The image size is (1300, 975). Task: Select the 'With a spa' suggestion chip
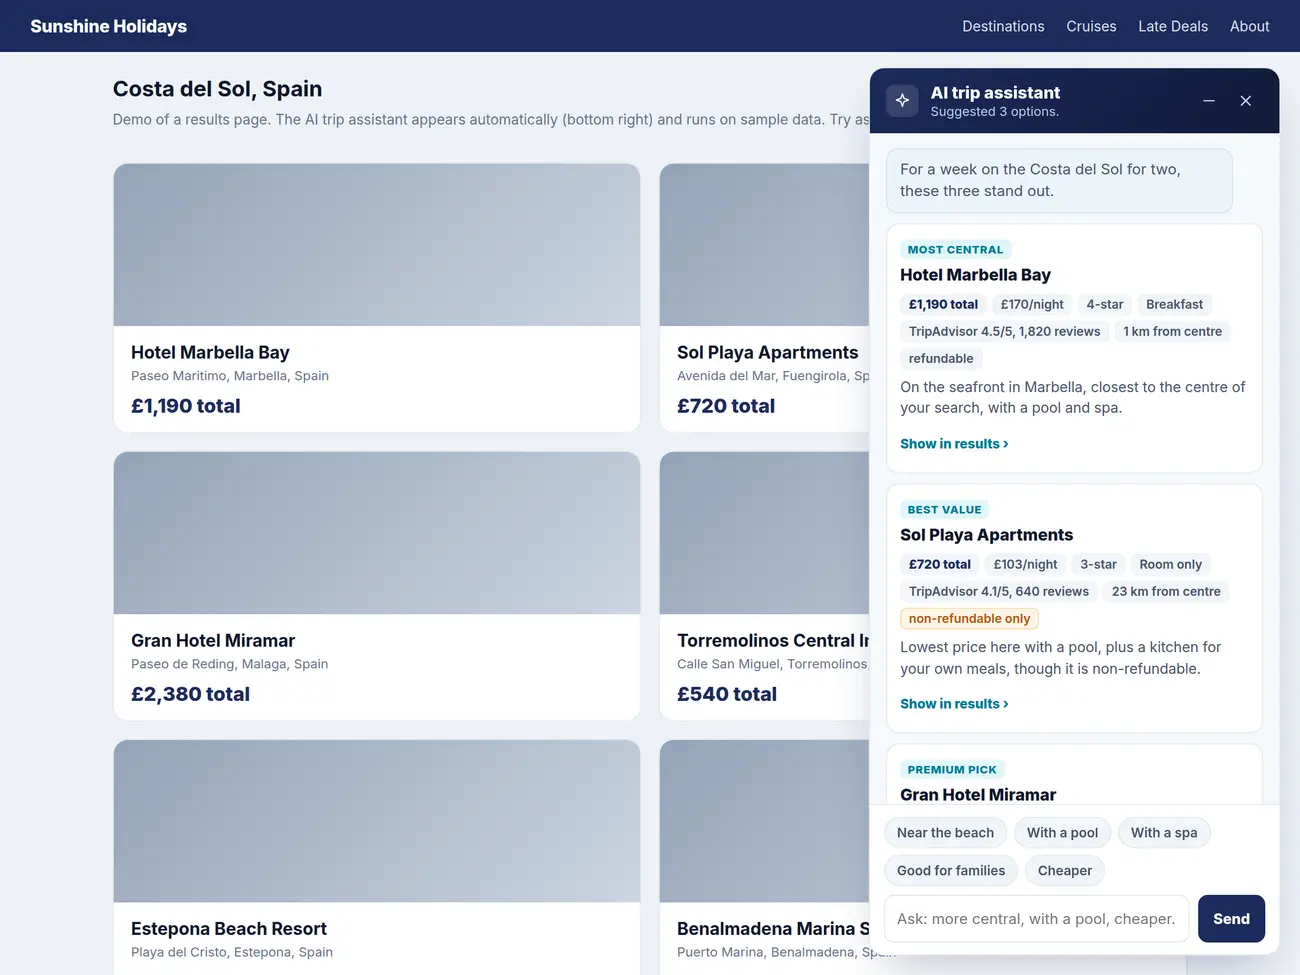[x=1164, y=833]
